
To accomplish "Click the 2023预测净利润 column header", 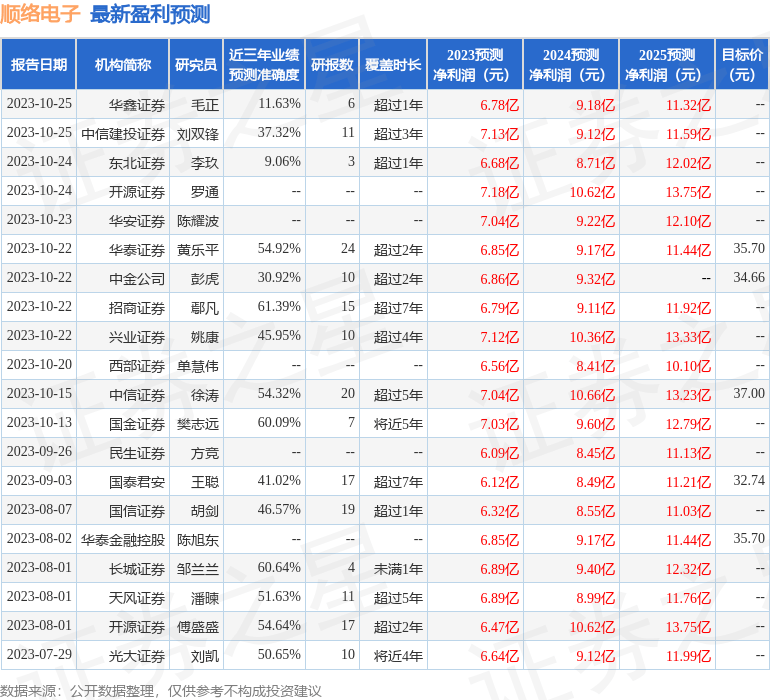I will tap(475, 64).
